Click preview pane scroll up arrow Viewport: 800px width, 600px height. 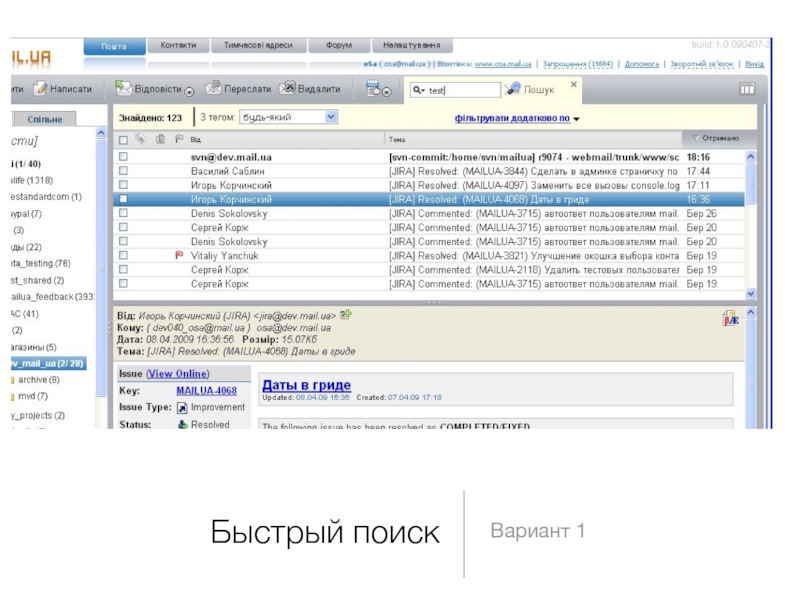[751, 312]
